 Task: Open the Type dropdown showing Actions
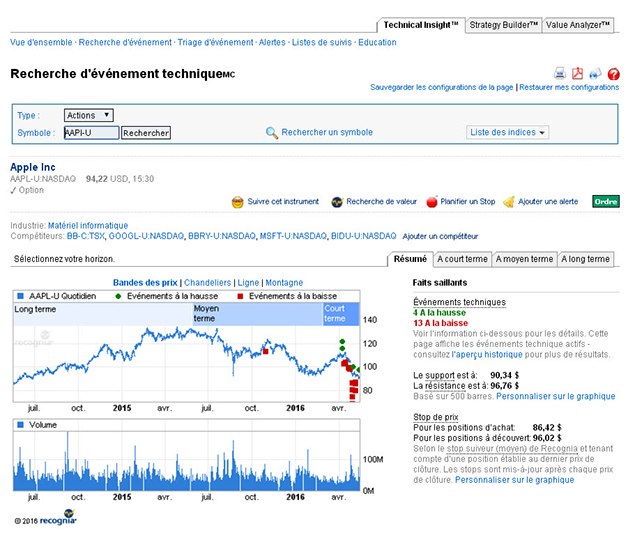[x=89, y=115]
